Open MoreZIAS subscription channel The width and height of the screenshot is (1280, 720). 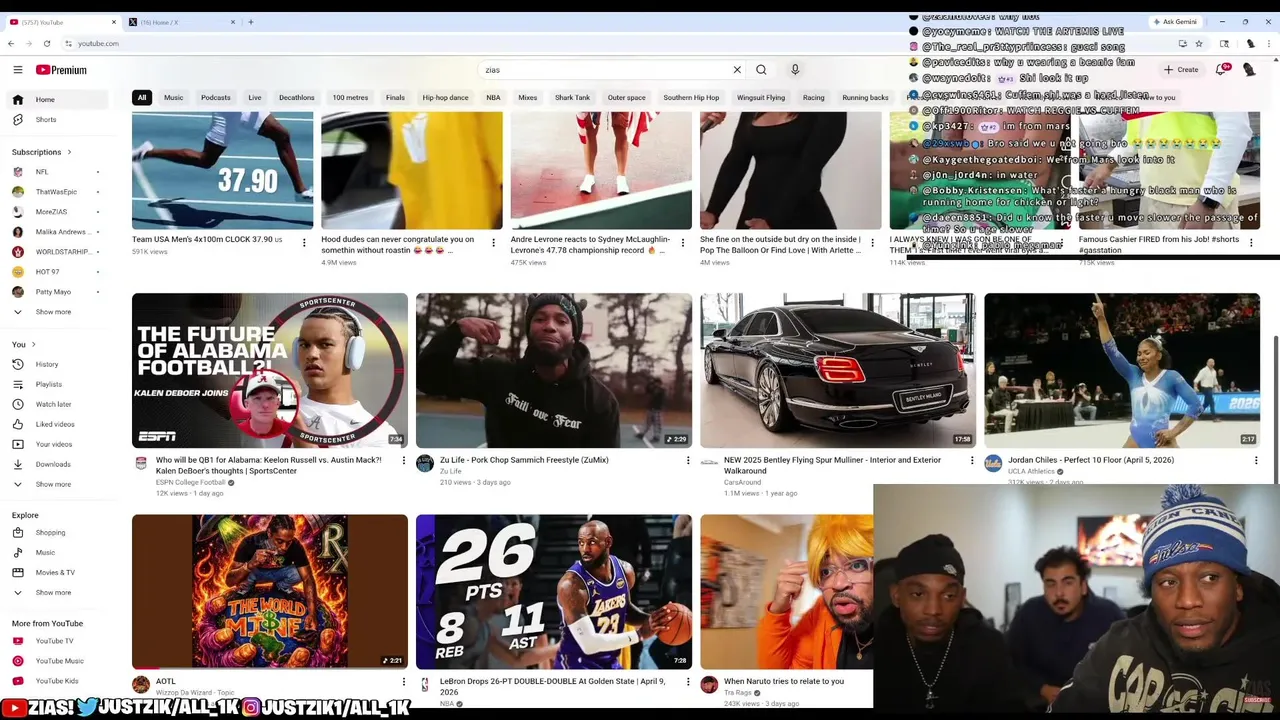51,212
